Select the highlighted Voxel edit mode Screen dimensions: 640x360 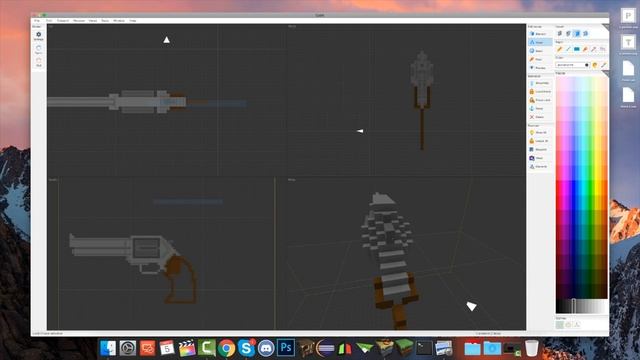click(540, 42)
